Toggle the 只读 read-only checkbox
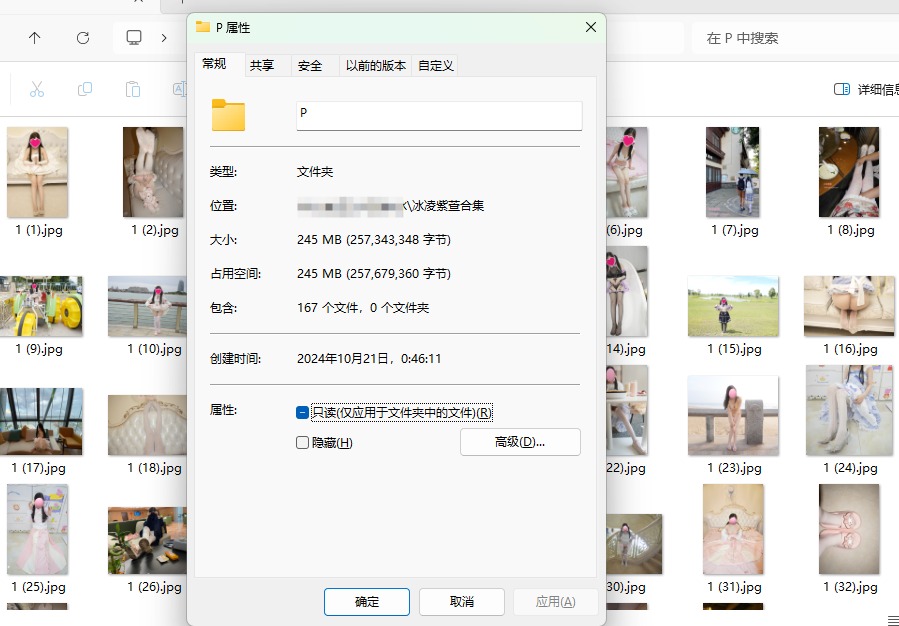 303,412
